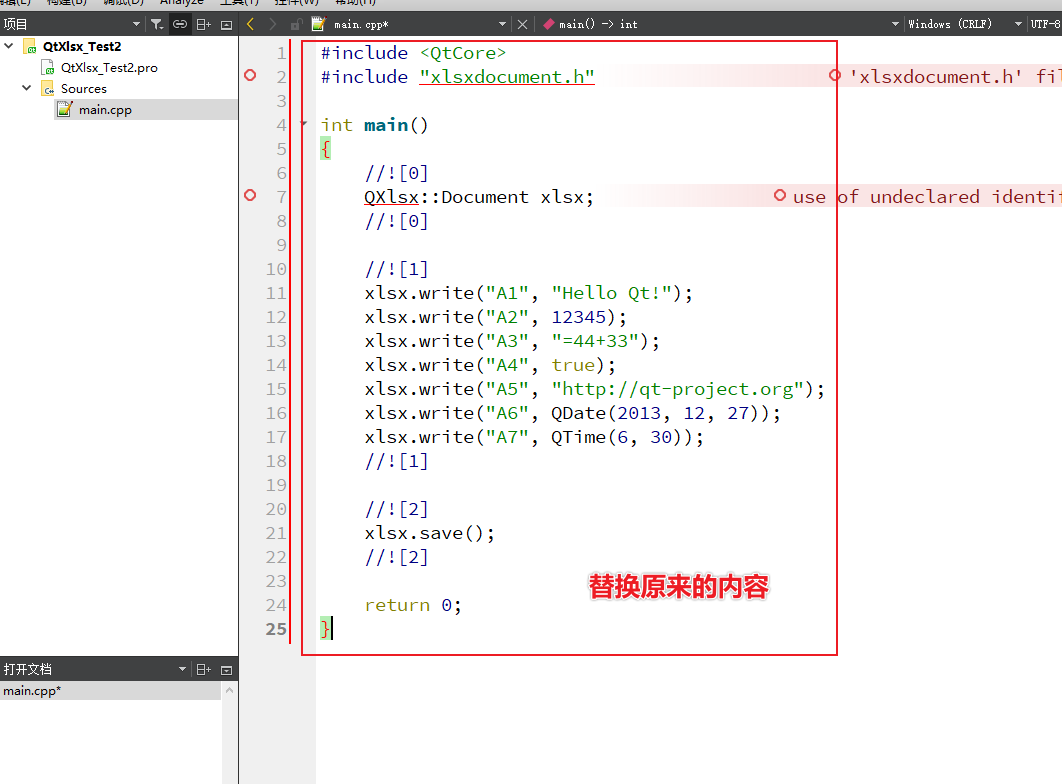Split the 项目 side panel
The height and width of the screenshot is (784, 1062).
[x=203, y=24]
